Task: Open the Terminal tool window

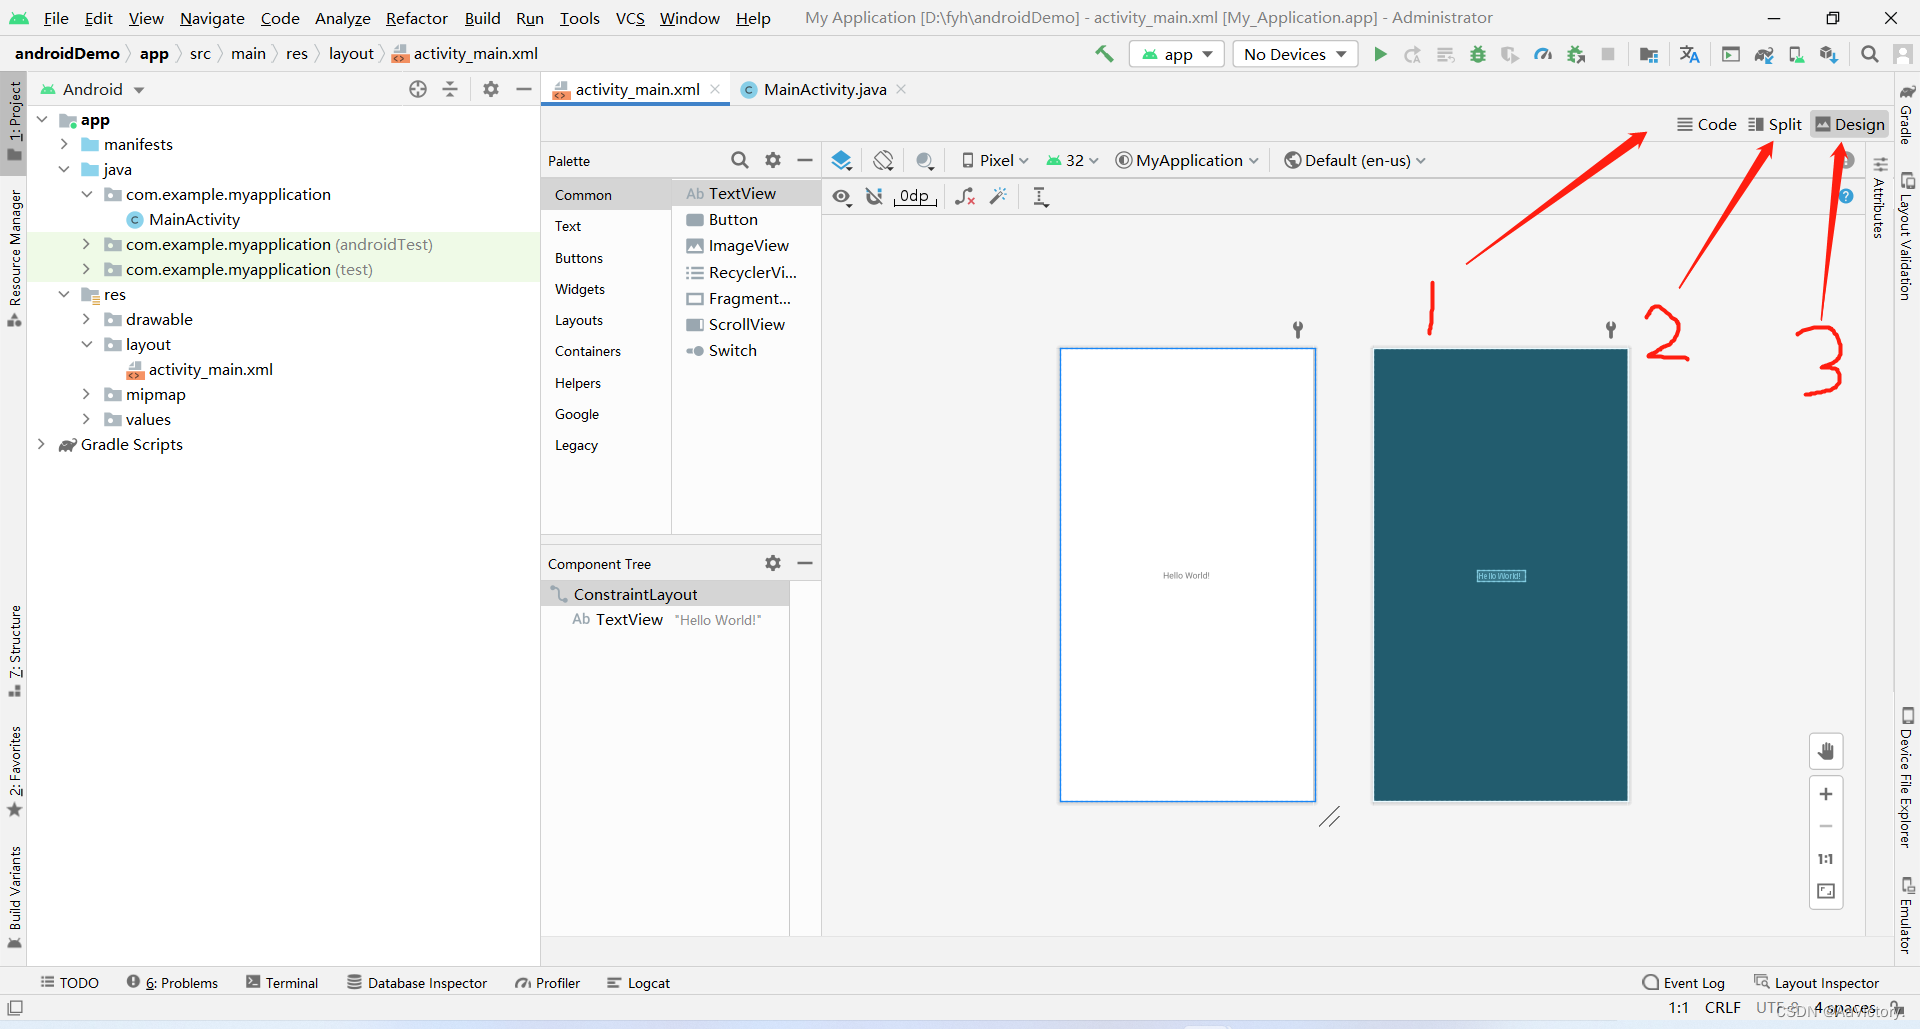Action: [x=282, y=983]
